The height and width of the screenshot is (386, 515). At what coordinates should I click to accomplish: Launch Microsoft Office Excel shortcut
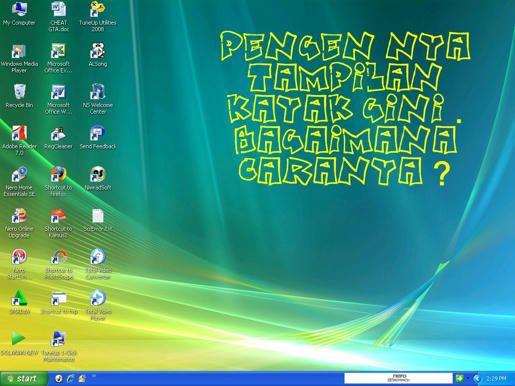[x=58, y=58]
